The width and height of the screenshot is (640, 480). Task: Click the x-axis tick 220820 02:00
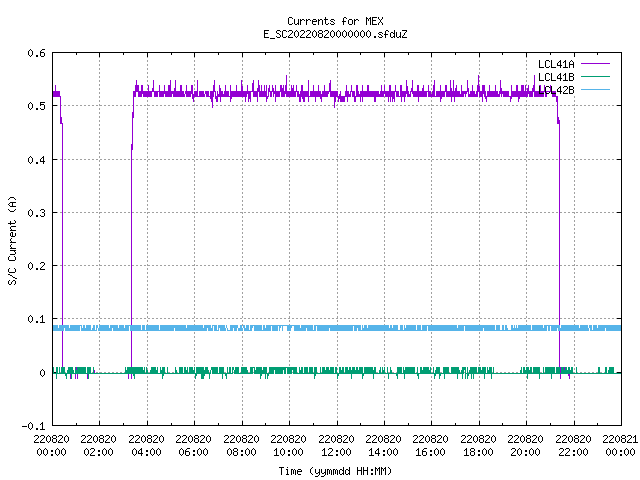[98, 446]
